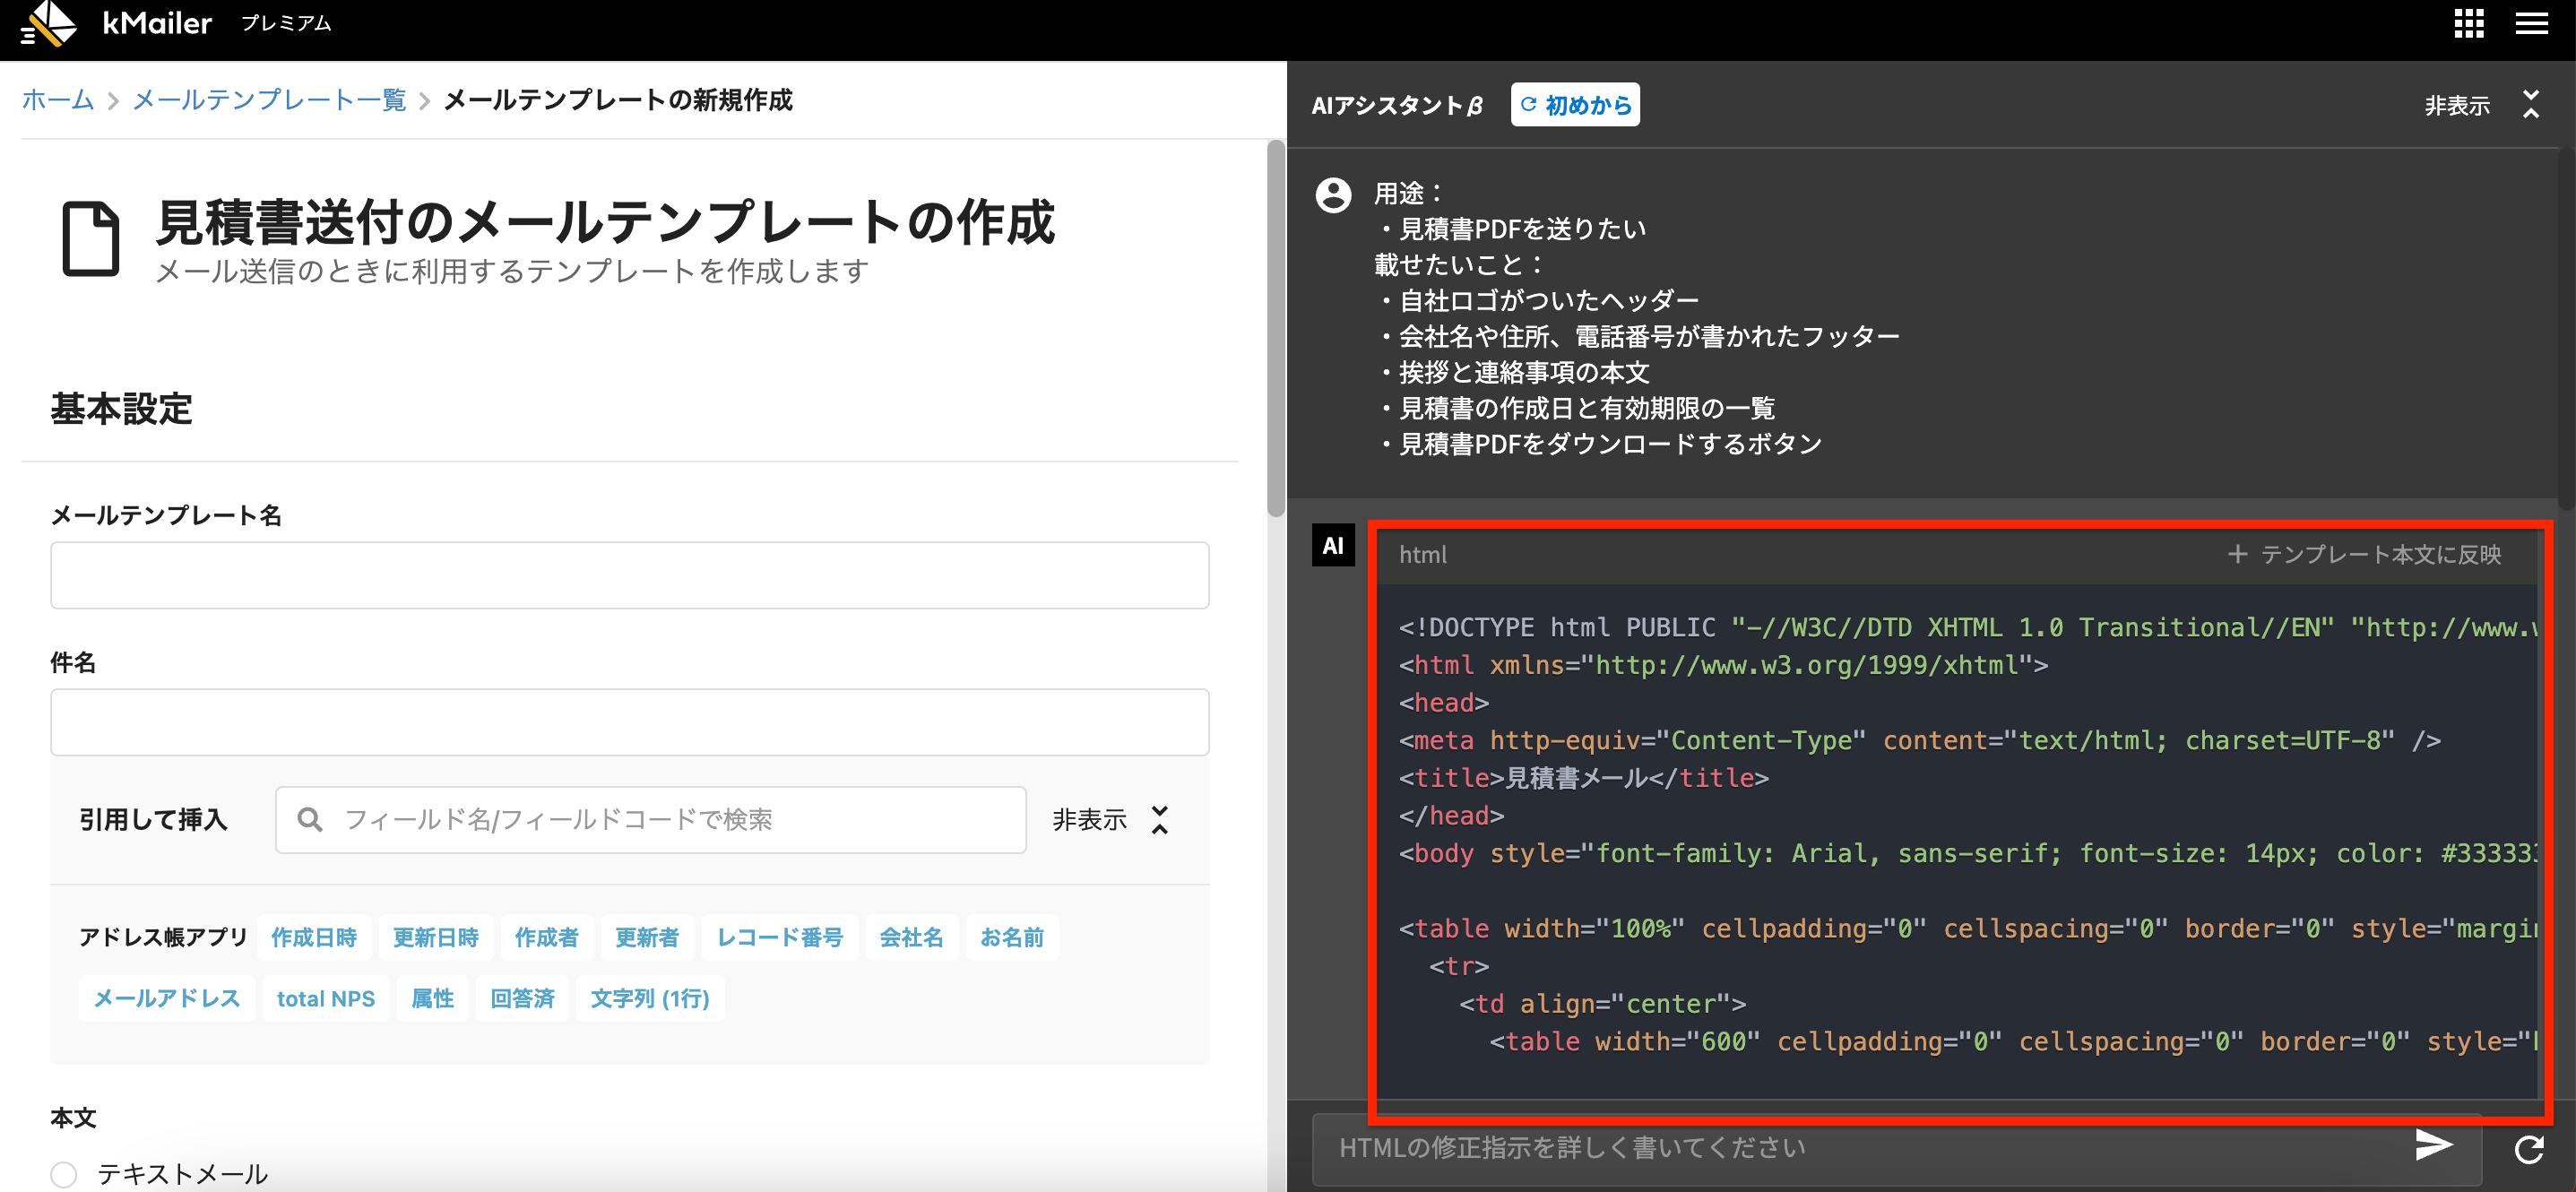Insert the 会社名 field tag

910,938
